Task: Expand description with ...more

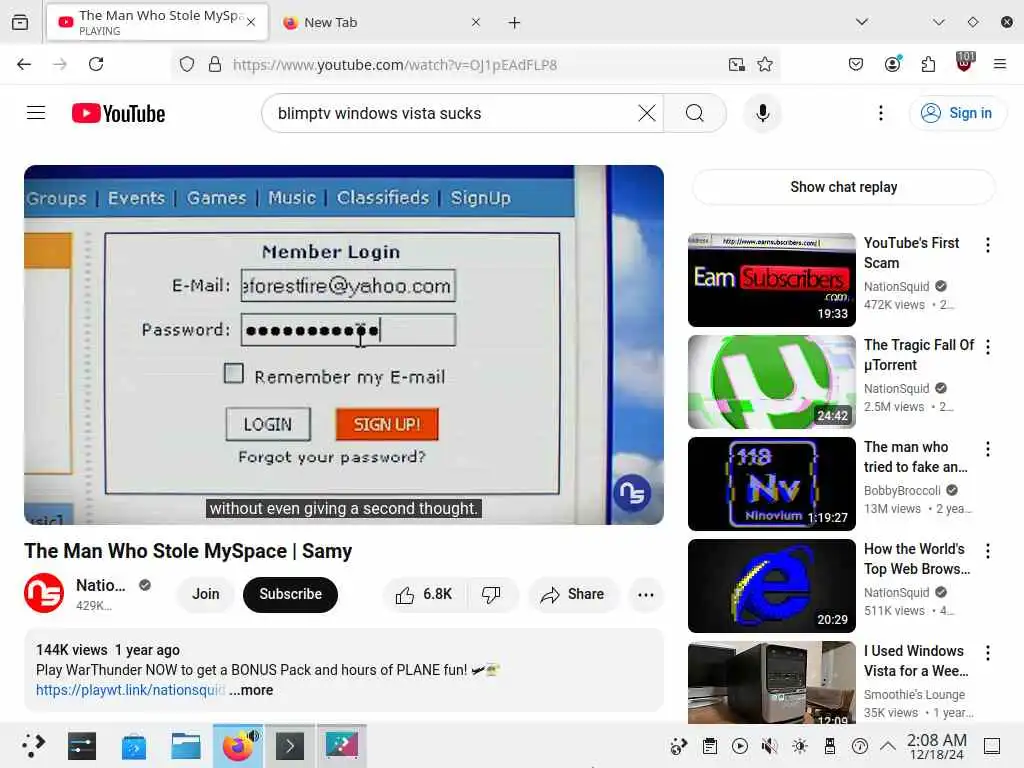Action: tap(251, 690)
